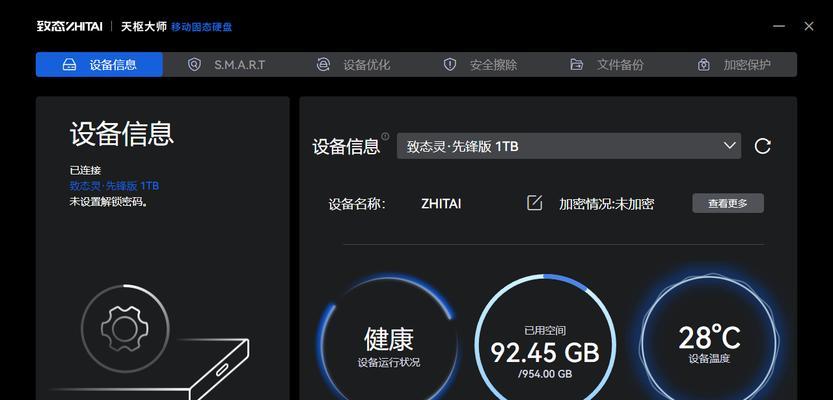Click the 致态 ZHITAI logo
The width and height of the screenshot is (833, 400).
tap(70, 26)
